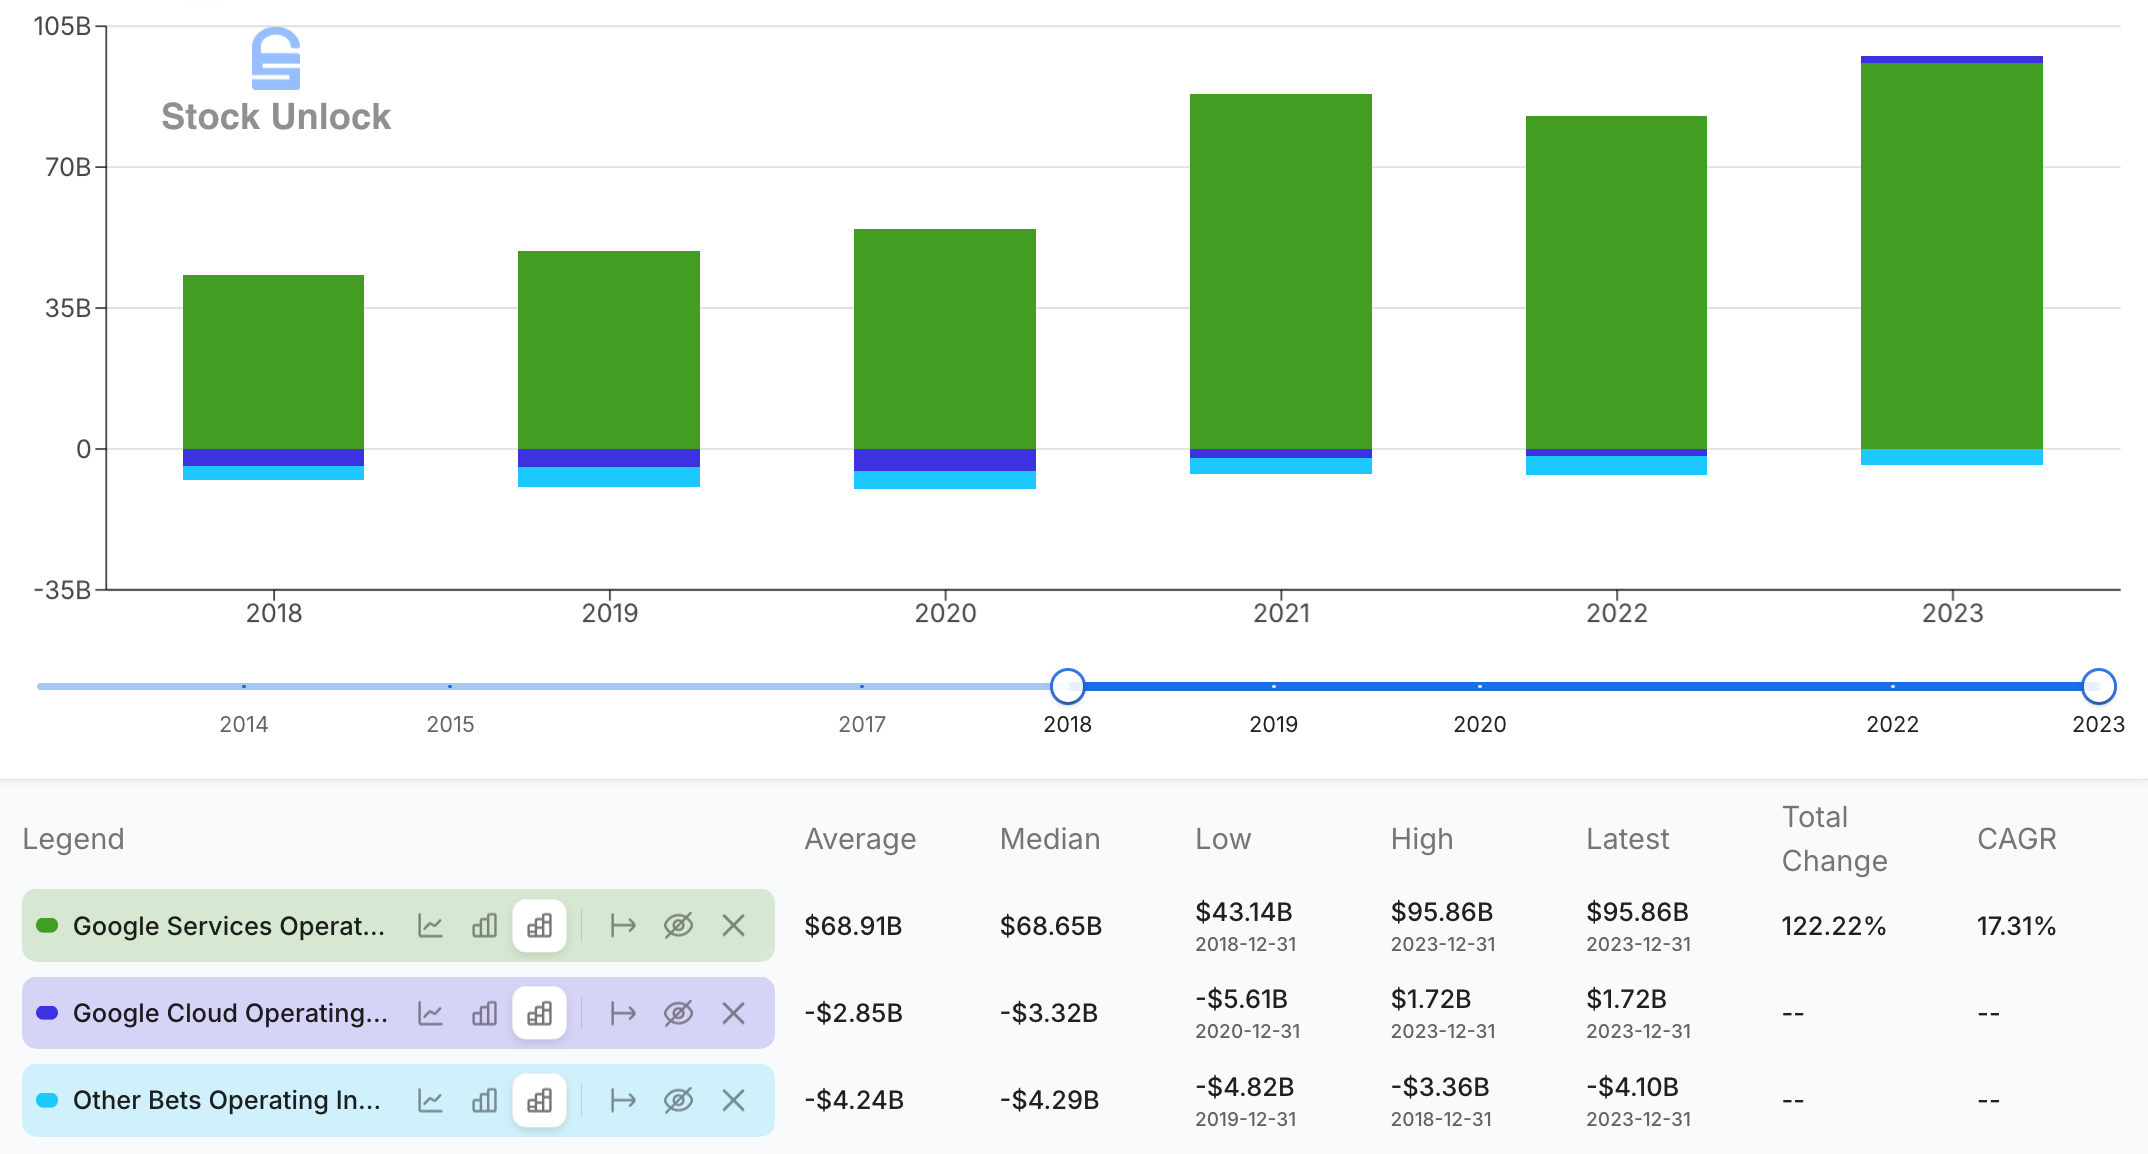
Task: Remove the Google Cloud series with X
Action: (733, 1012)
